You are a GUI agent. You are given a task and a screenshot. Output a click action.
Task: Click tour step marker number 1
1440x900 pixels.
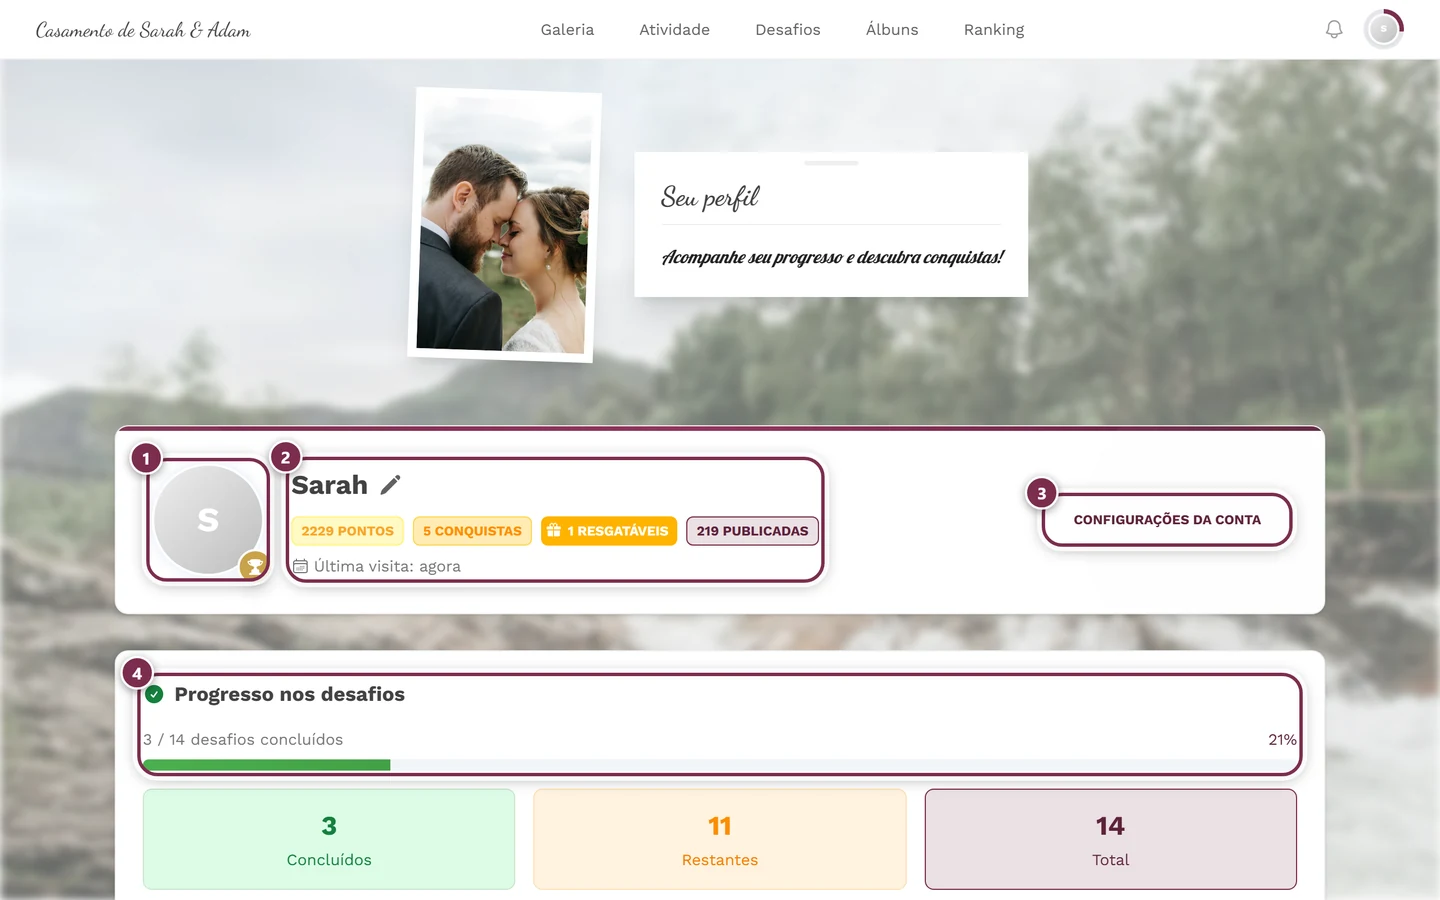146,458
